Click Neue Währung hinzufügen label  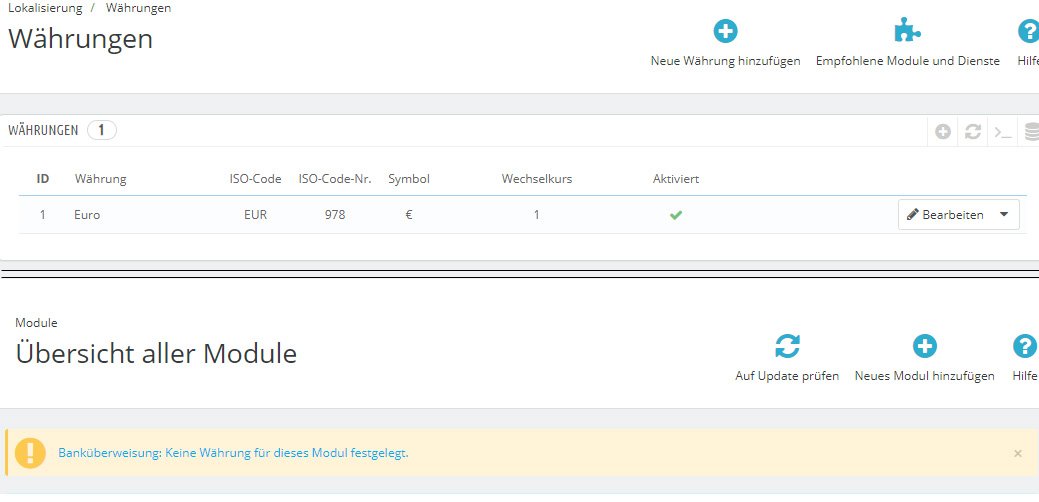coord(726,61)
